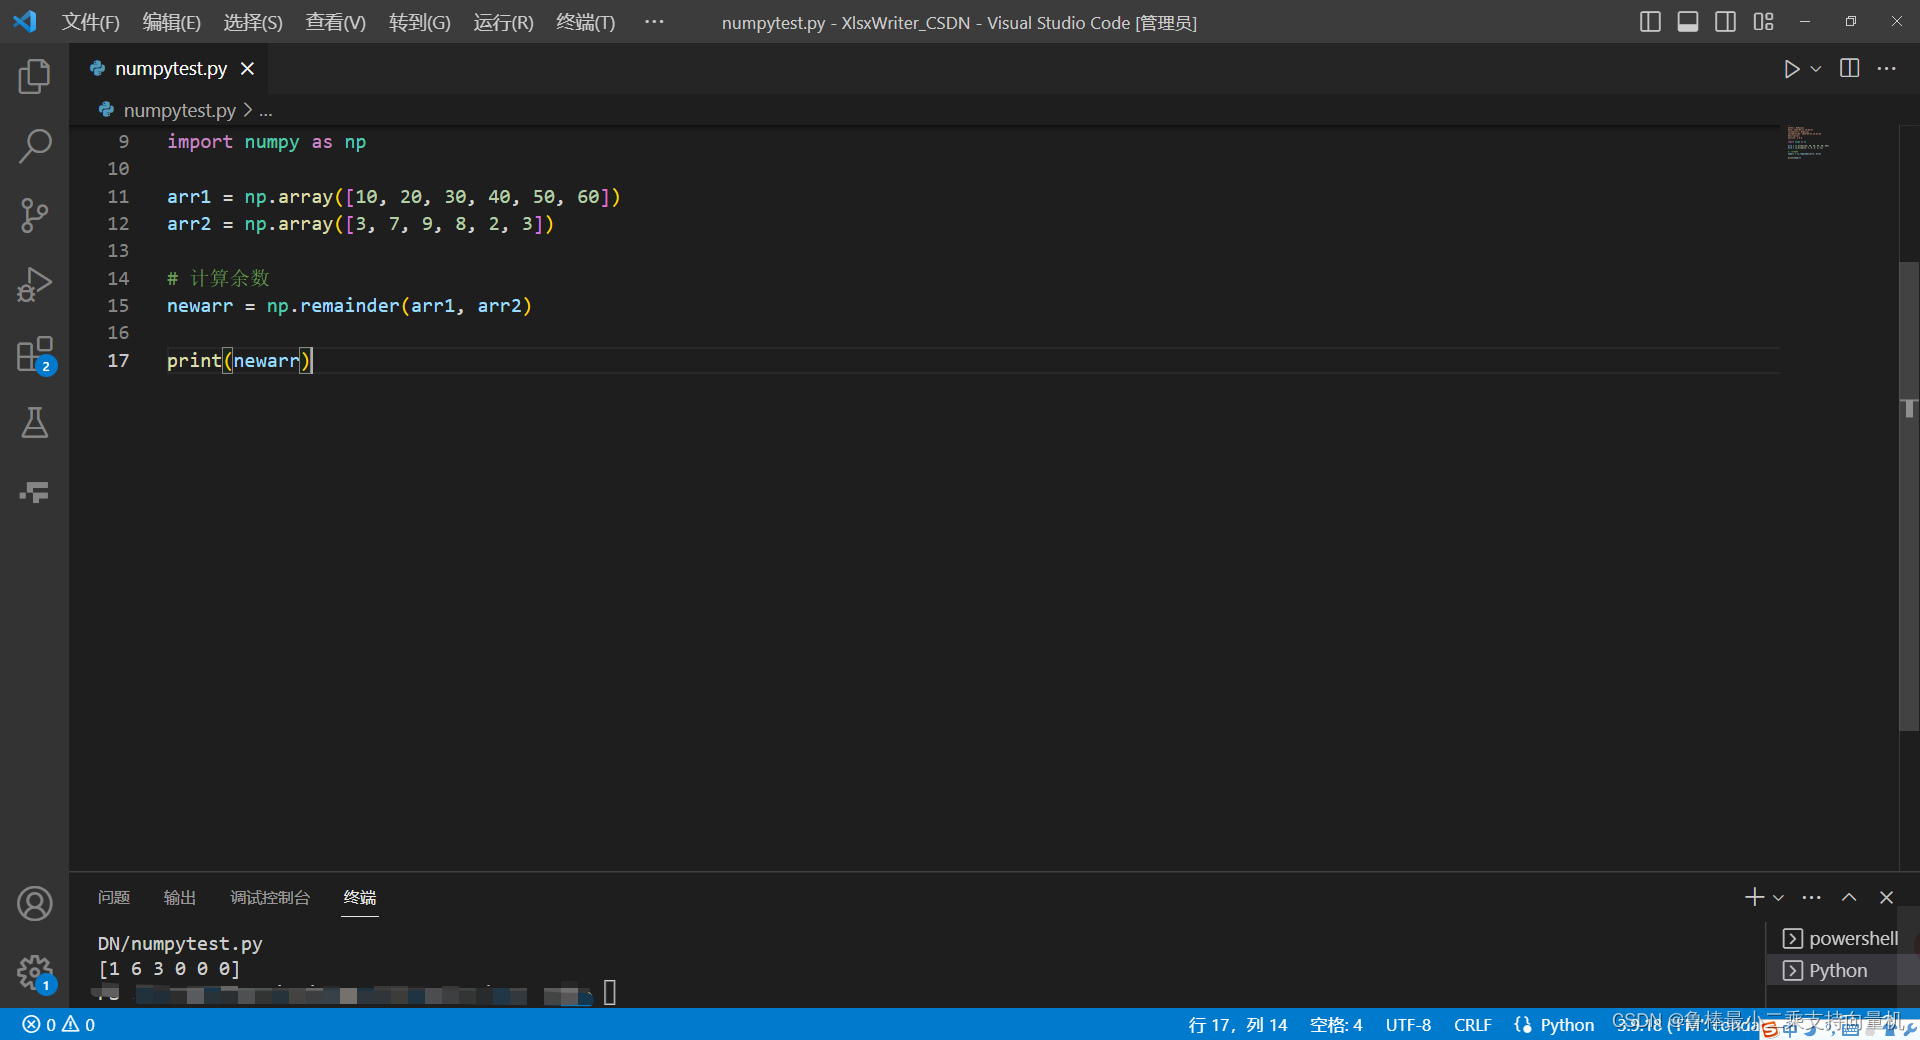
Task: Customize layout options
Action: 1763,22
